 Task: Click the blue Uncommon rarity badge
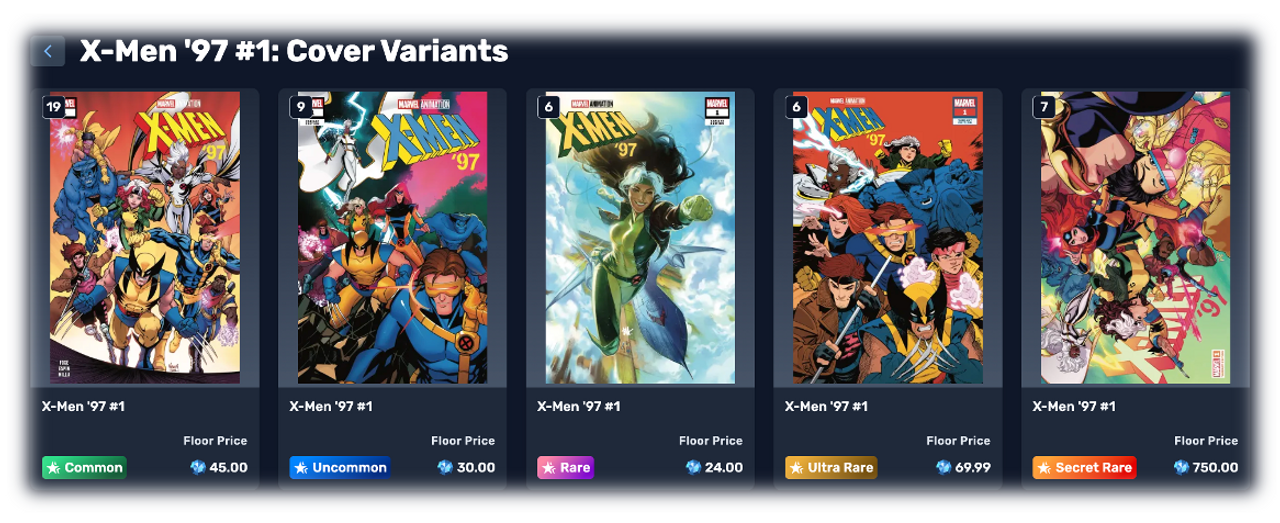[x=339, y=467]
